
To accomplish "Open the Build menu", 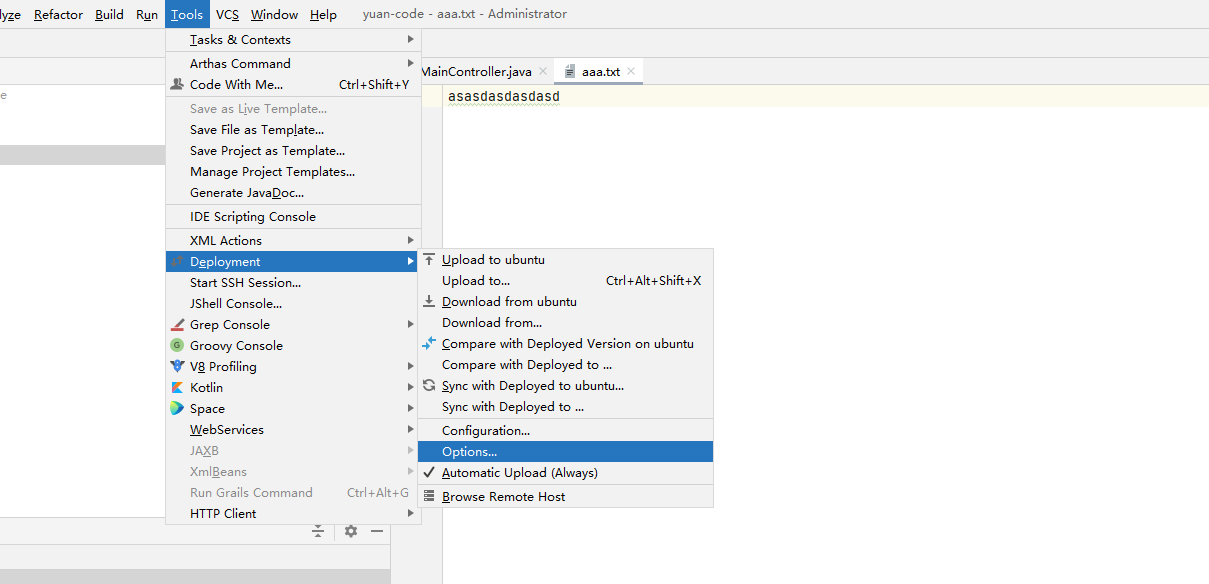I will (110, 14).
